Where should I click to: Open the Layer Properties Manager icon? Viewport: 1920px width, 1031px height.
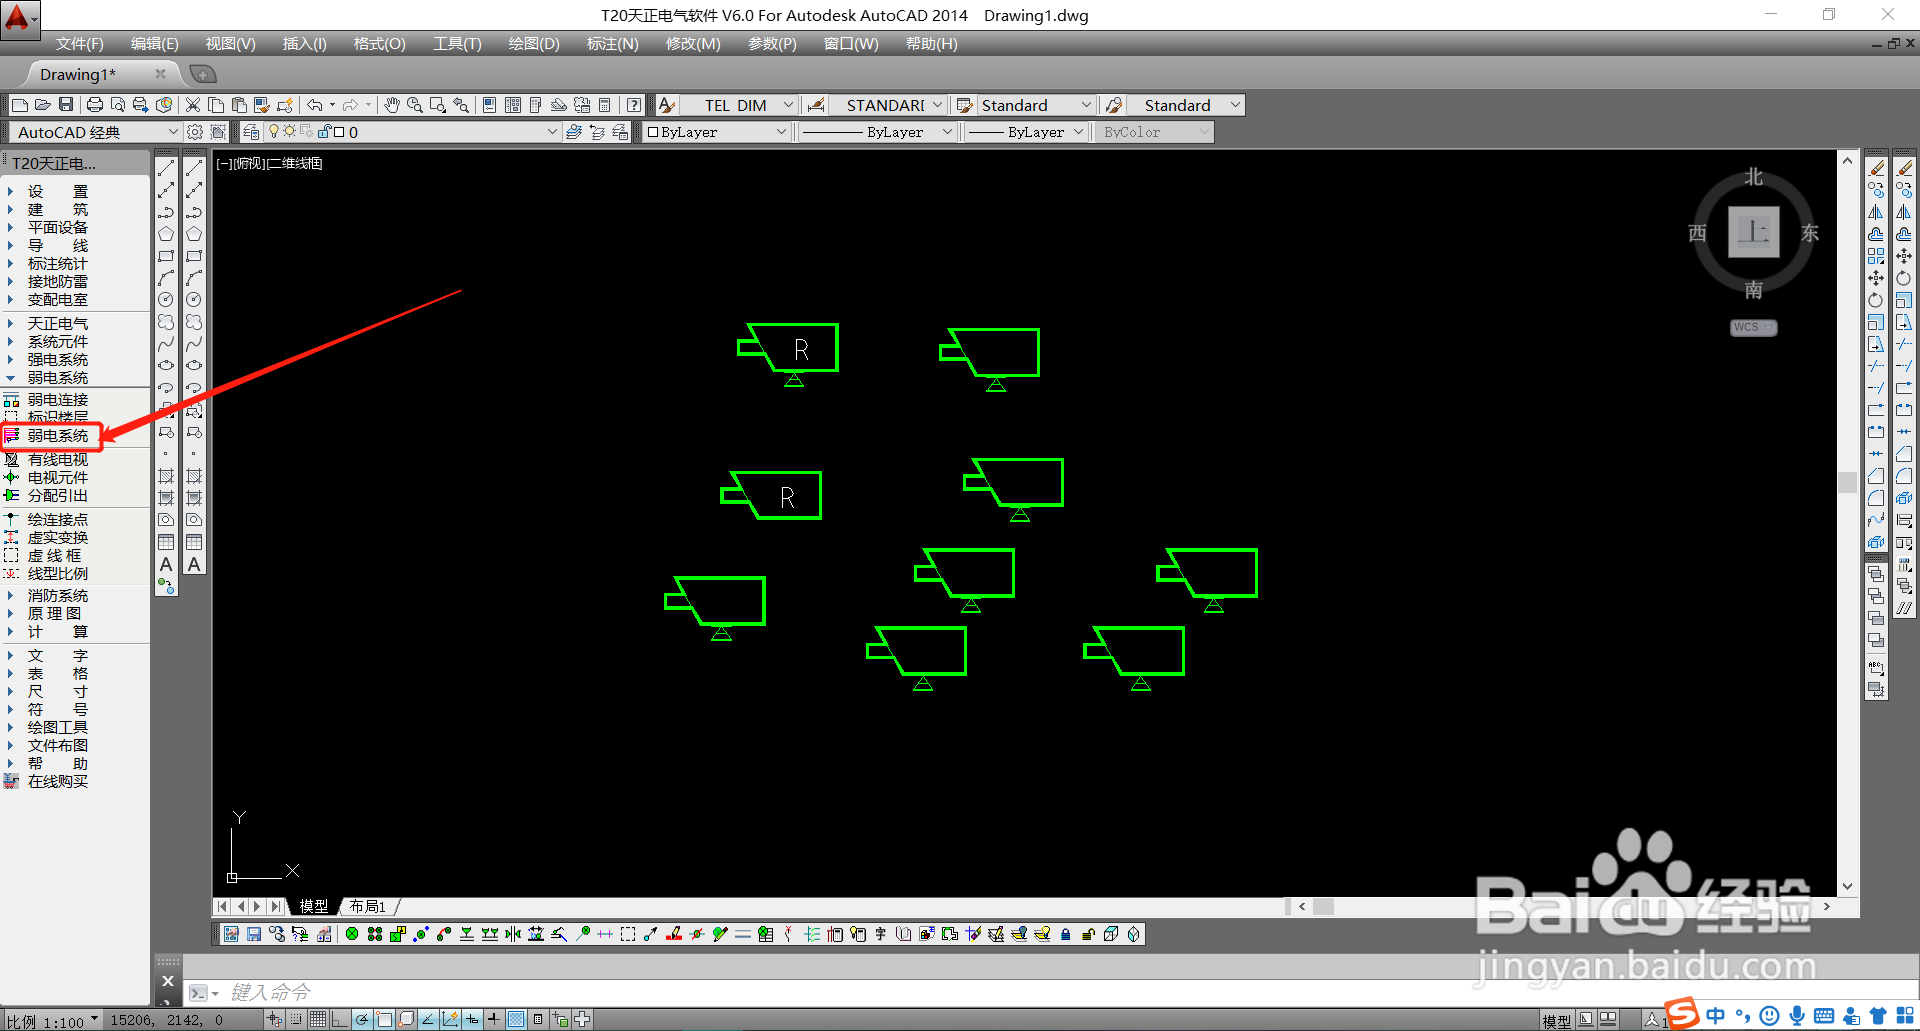tap(251, 132)
